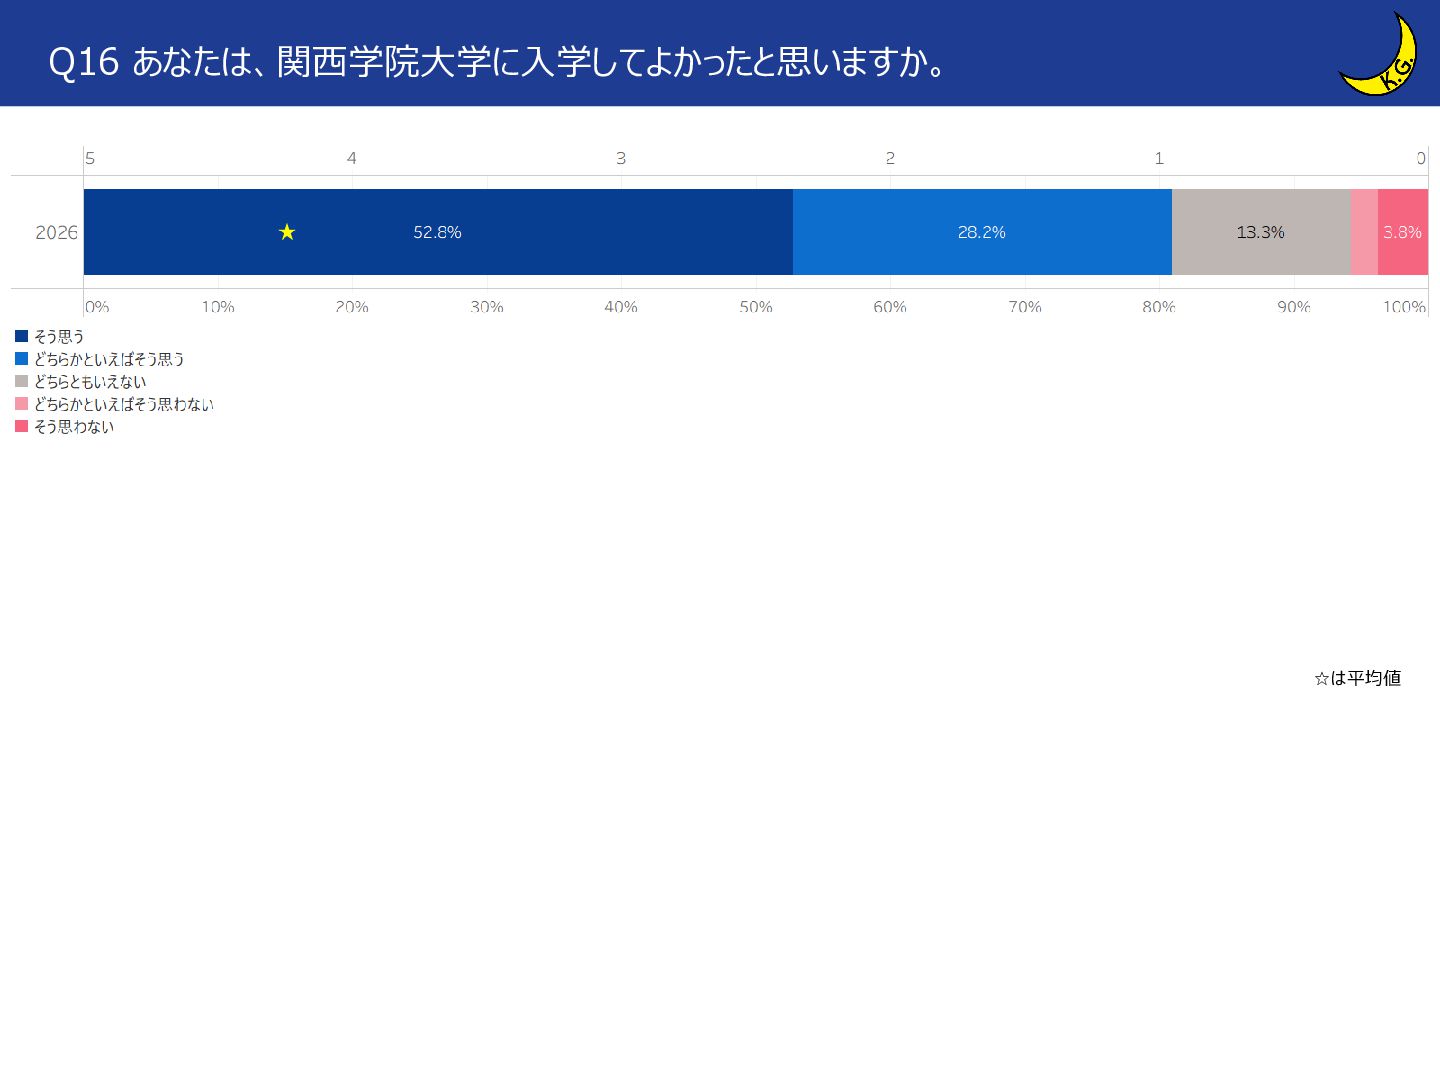Click the Q16 question title text
Viewport: 1440px width, 1080px height.
497,62
